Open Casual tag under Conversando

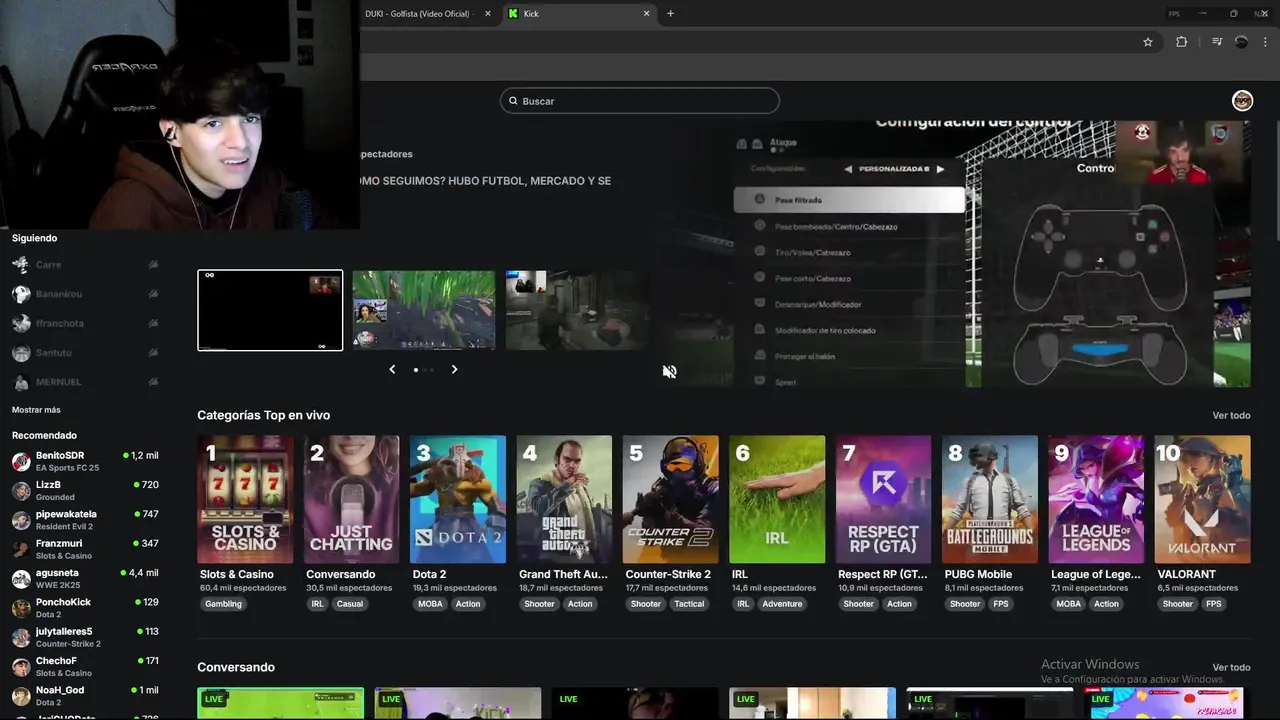350,604
